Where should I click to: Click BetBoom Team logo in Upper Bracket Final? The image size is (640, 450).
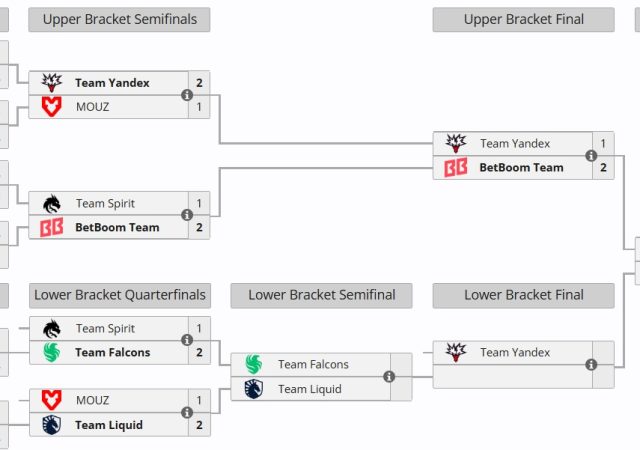pyautogui.click(x=455, y=168)
